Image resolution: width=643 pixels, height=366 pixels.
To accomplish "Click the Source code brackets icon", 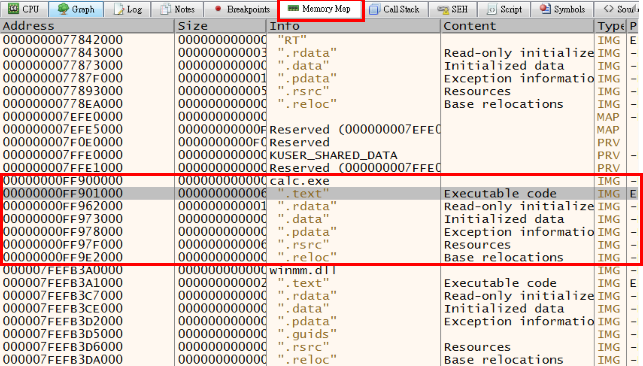I will pos(609,9).
